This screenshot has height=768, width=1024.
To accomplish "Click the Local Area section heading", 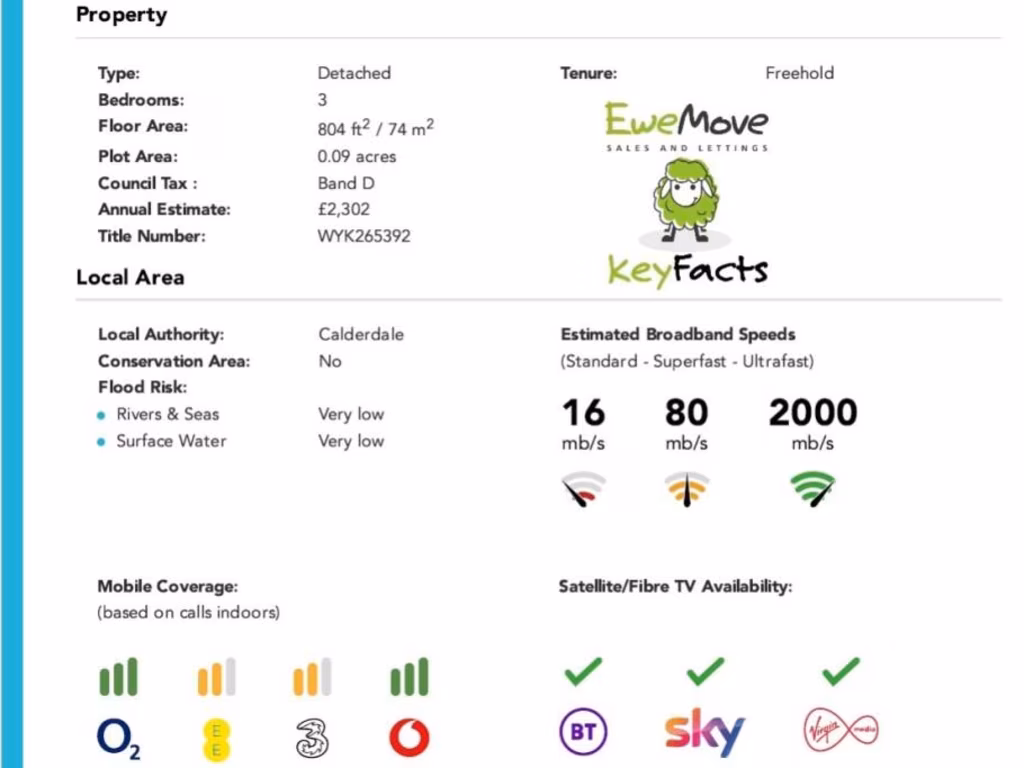I will [x=130, y=277].
